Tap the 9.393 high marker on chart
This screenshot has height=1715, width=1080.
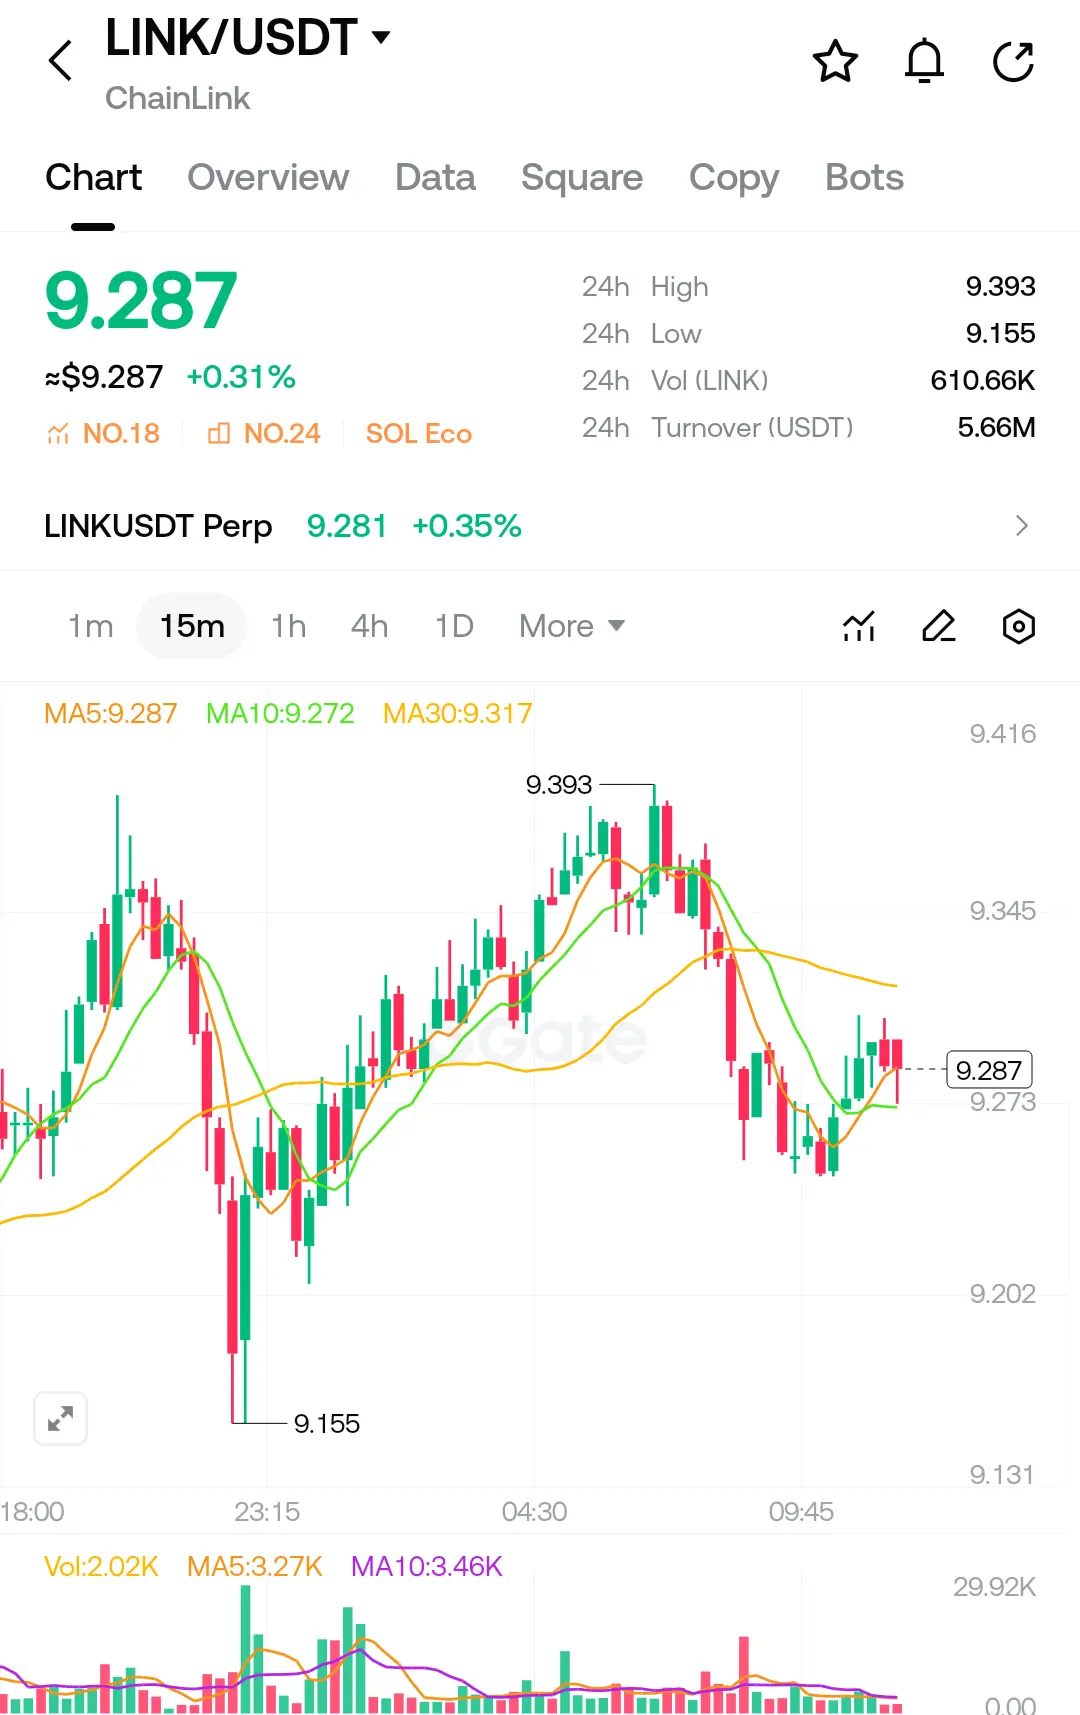pyautogui.click(x=559, y=784)
